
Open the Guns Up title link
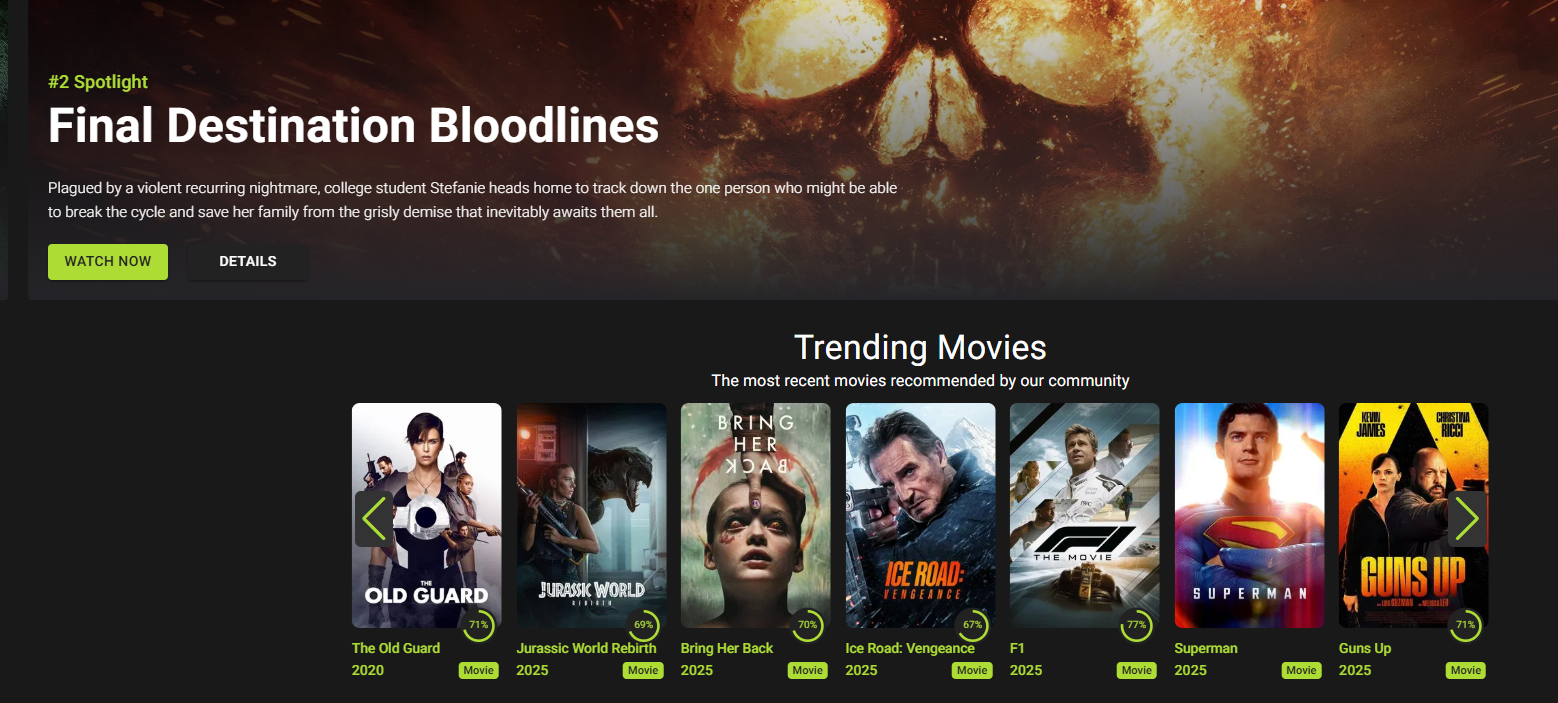[1365, 648]
